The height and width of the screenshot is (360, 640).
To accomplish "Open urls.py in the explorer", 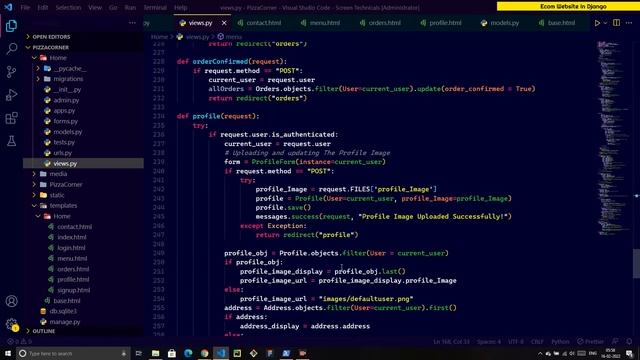I will (x=62, y=153).
